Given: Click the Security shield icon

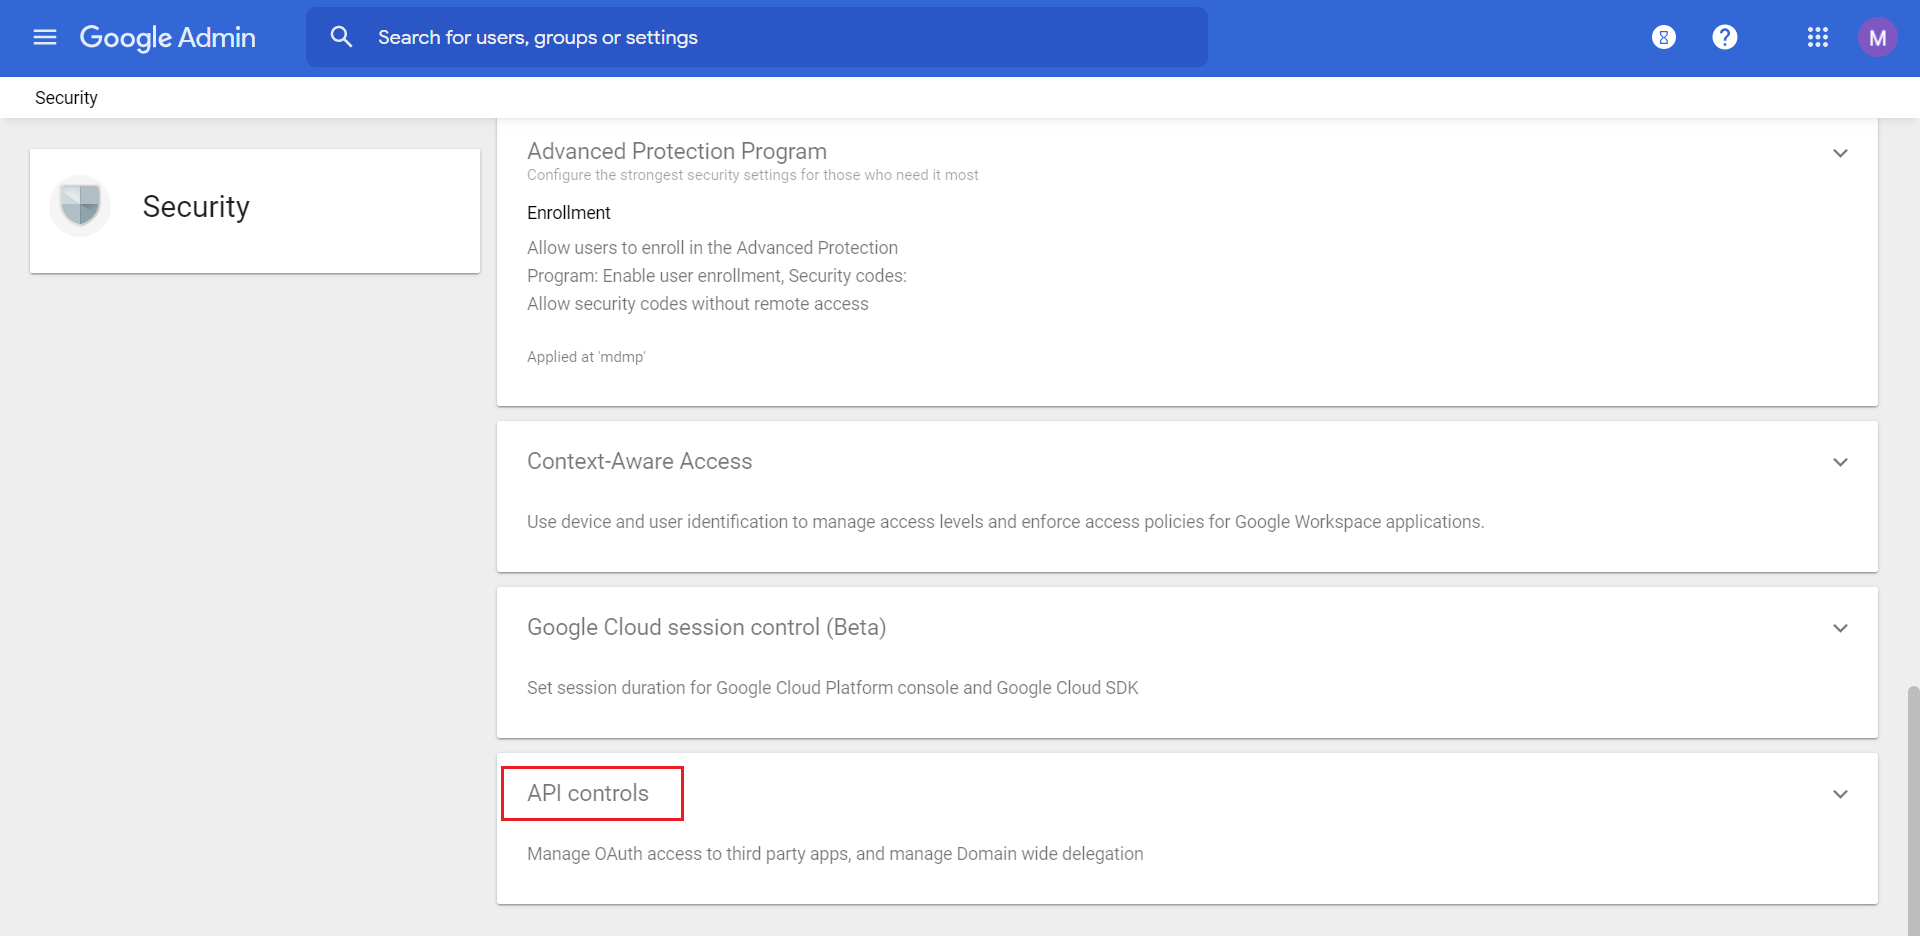Looking at the screenshot, I should tap(80, 206).
